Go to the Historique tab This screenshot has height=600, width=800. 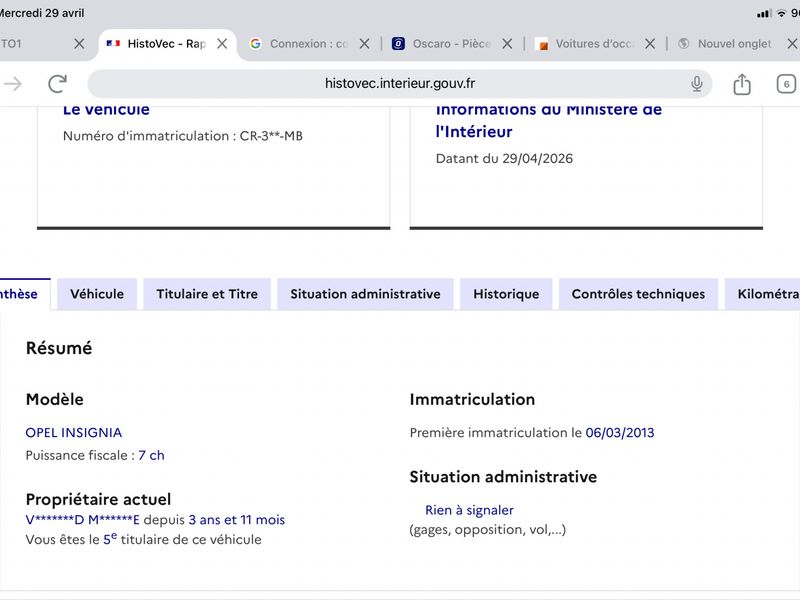point(506,294)
